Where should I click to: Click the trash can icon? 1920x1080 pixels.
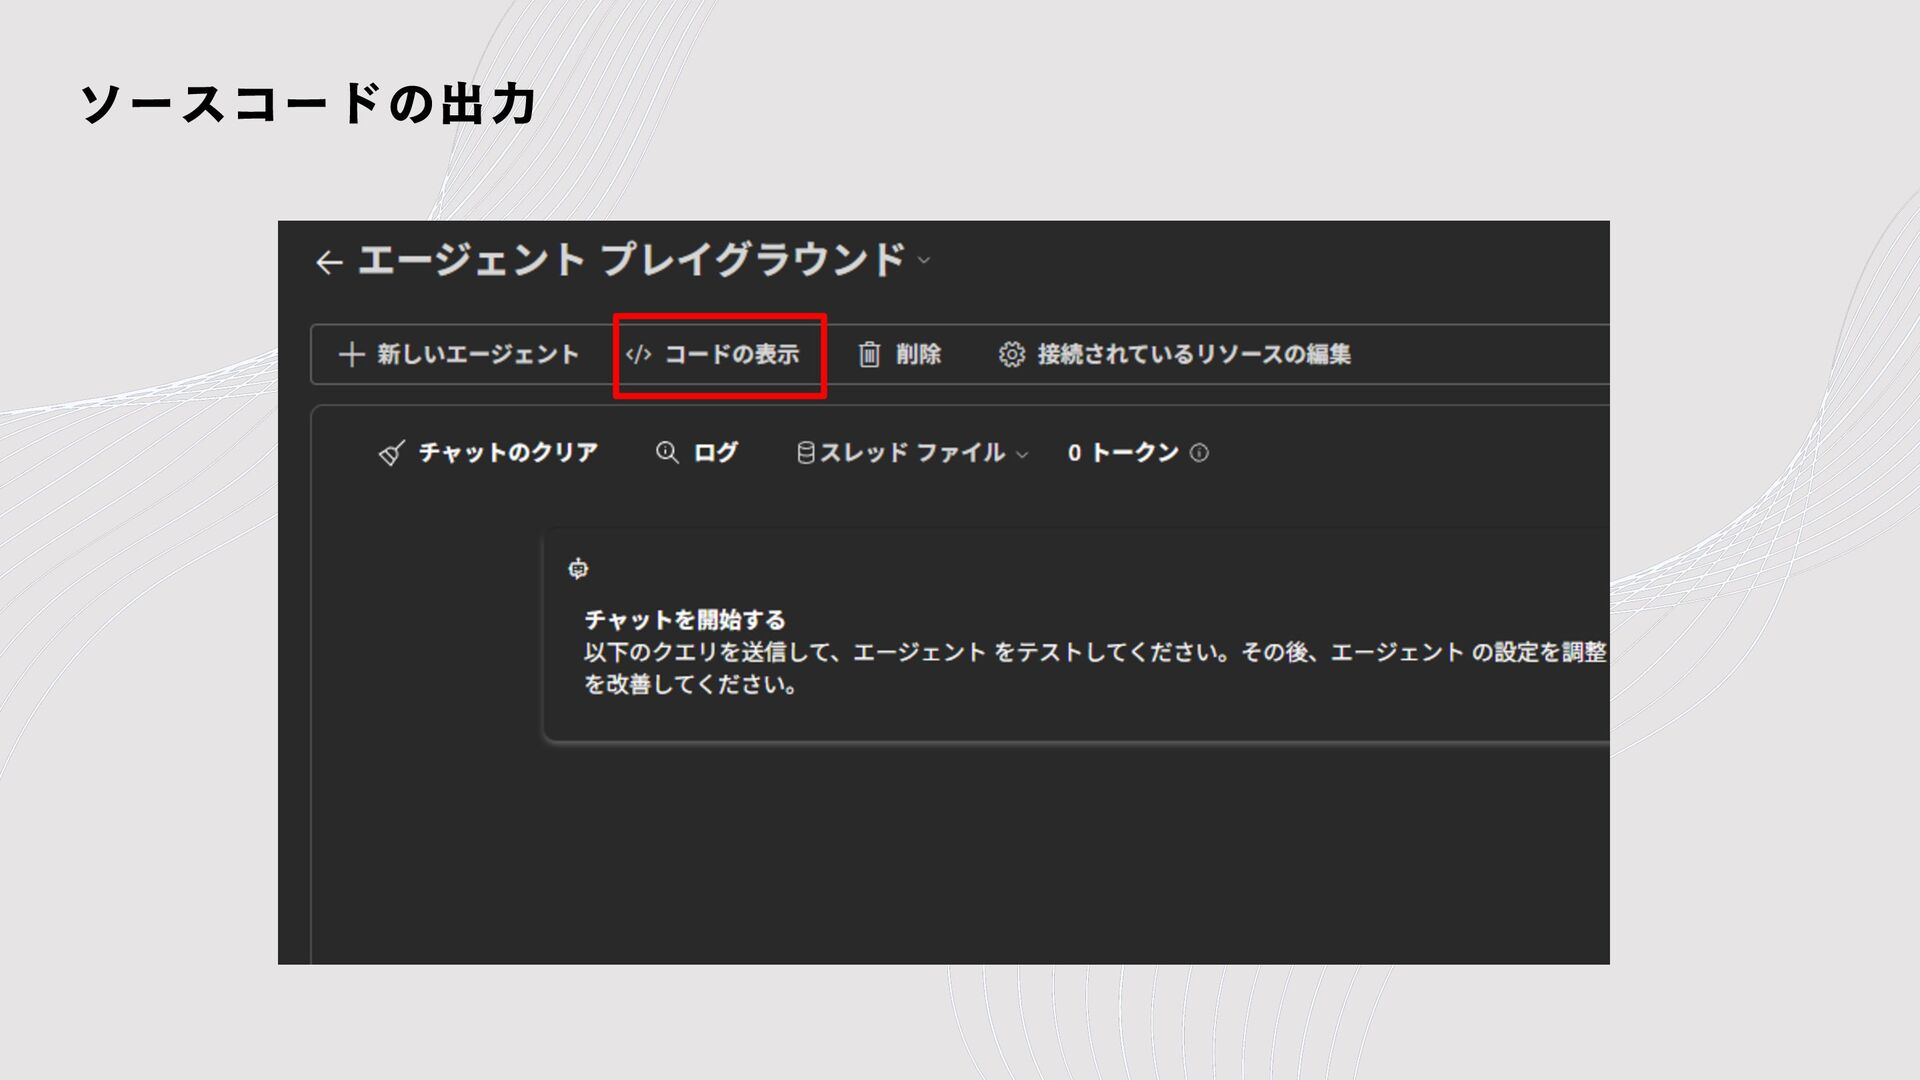pos(869,355)
